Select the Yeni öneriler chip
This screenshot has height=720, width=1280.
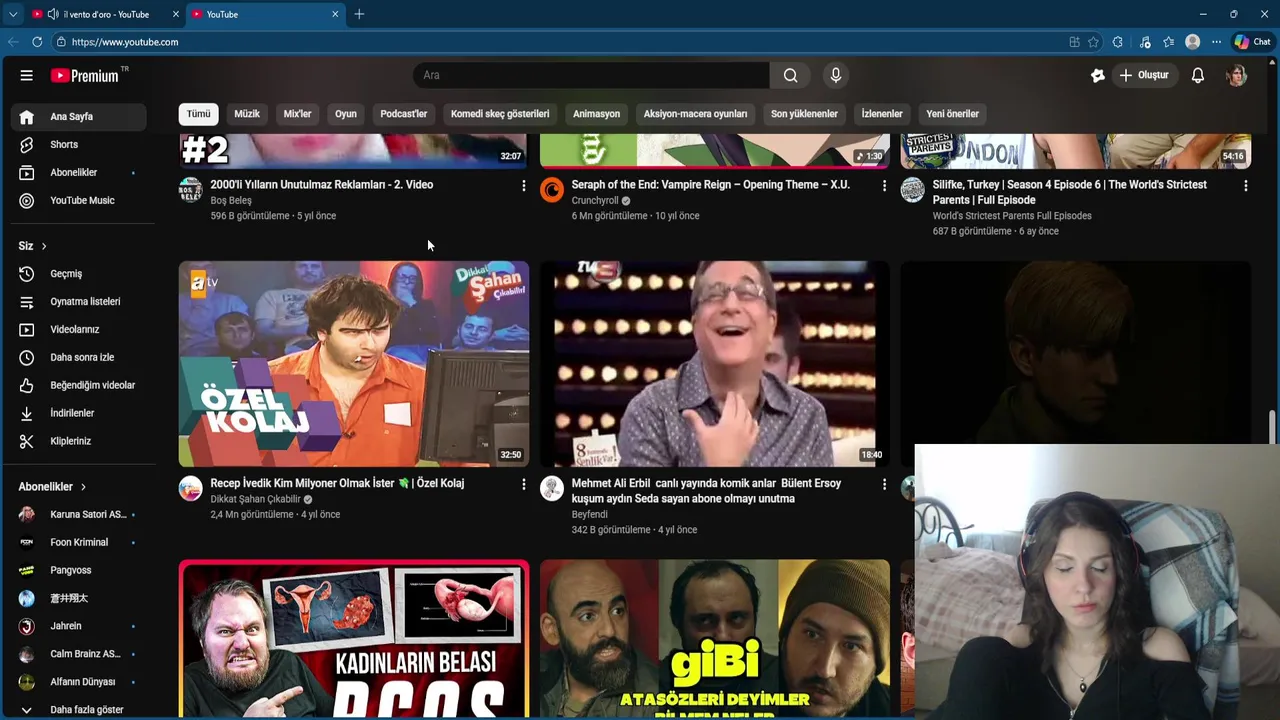point(952,114)
